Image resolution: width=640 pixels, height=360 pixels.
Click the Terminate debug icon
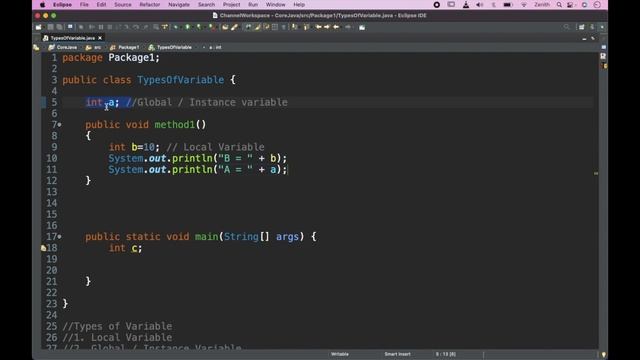coord(109,27)
